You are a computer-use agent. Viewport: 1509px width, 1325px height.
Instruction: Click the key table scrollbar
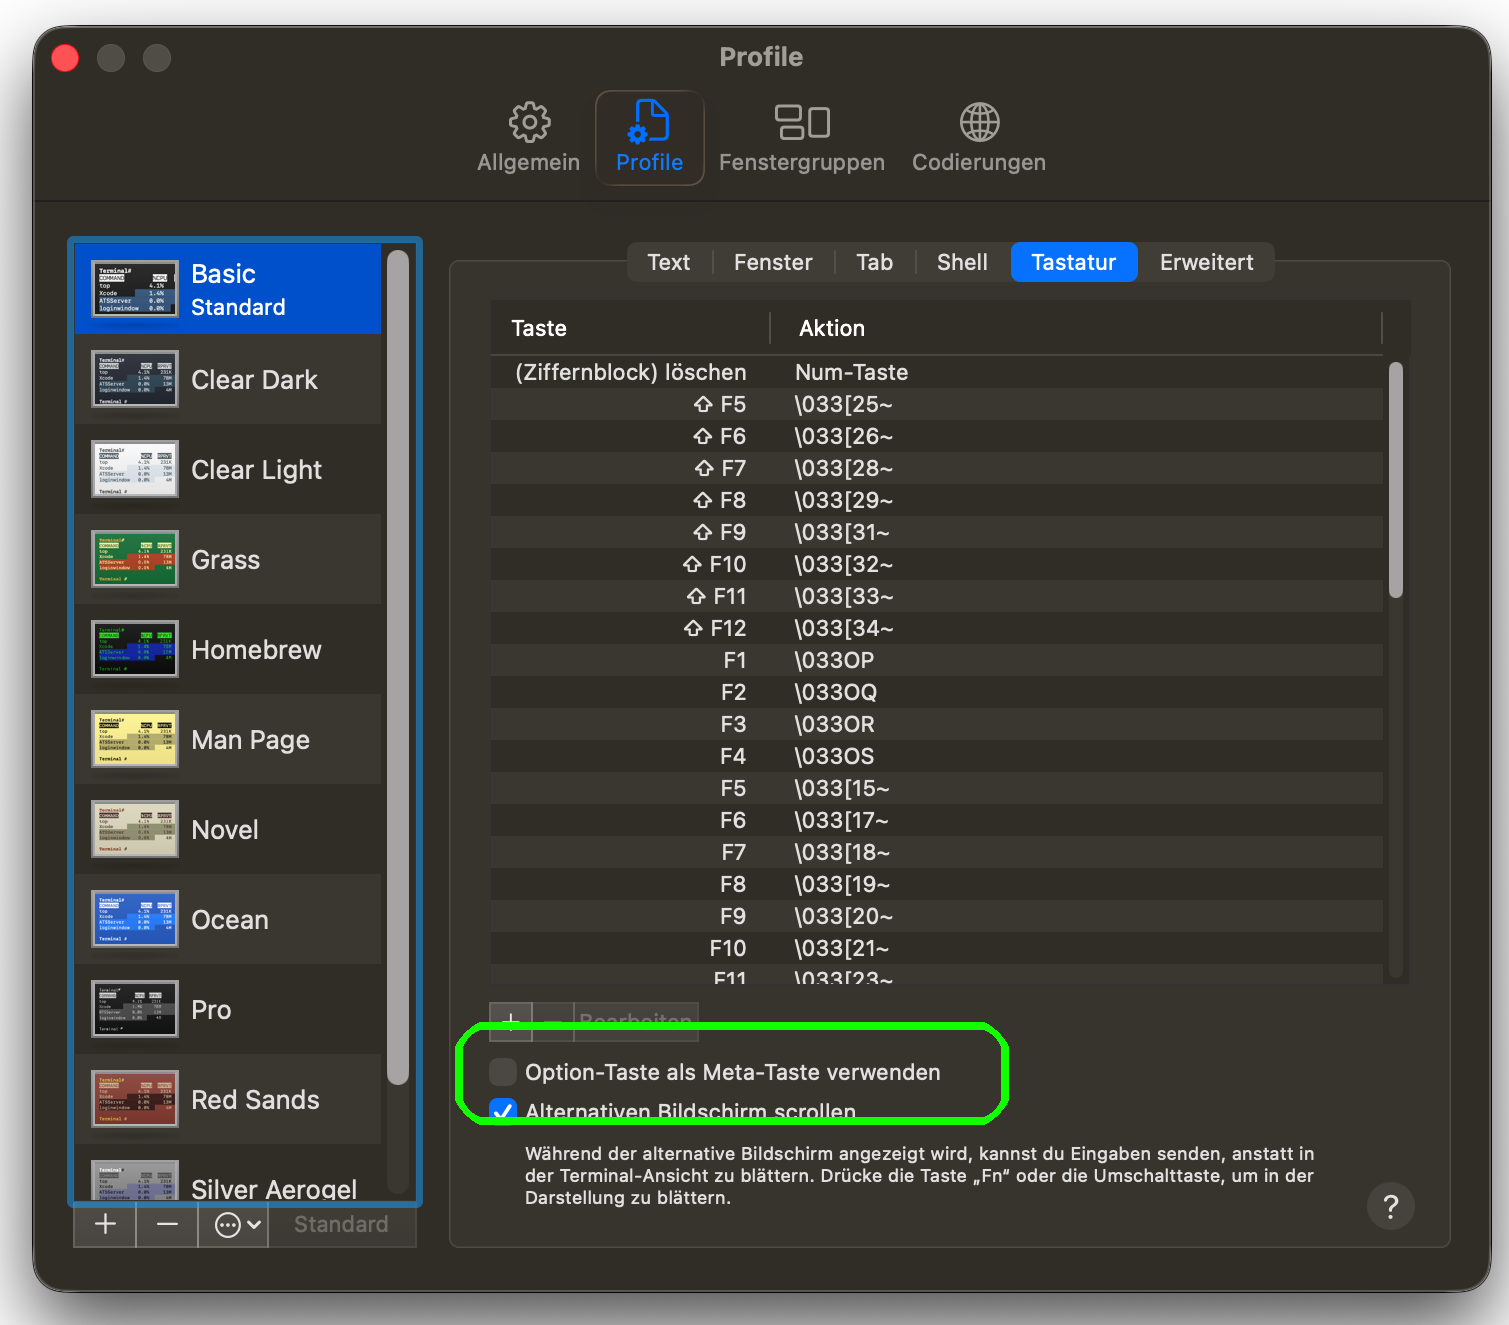click(1396, 480)
